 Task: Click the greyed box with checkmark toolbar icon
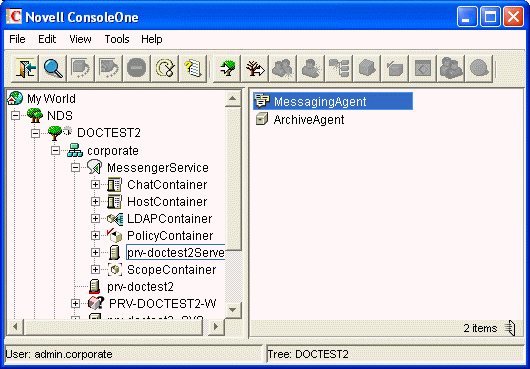pos(395,69)
